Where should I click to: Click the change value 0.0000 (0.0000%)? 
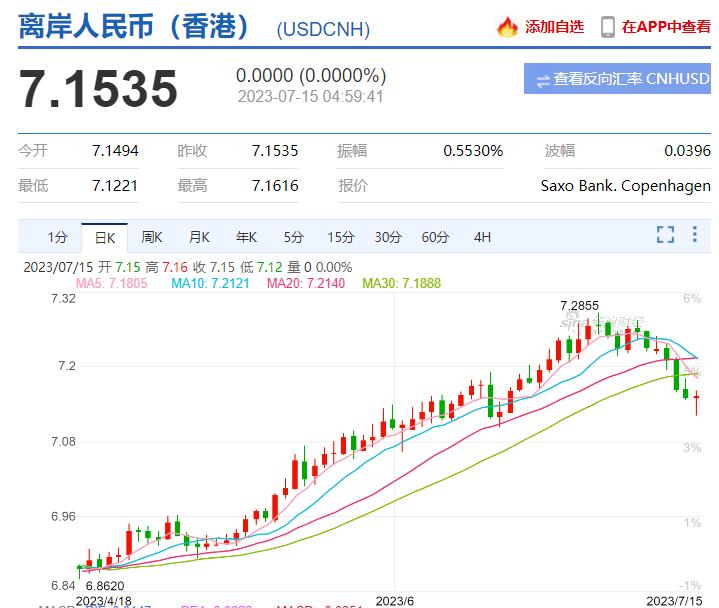[x=311, y=75]
